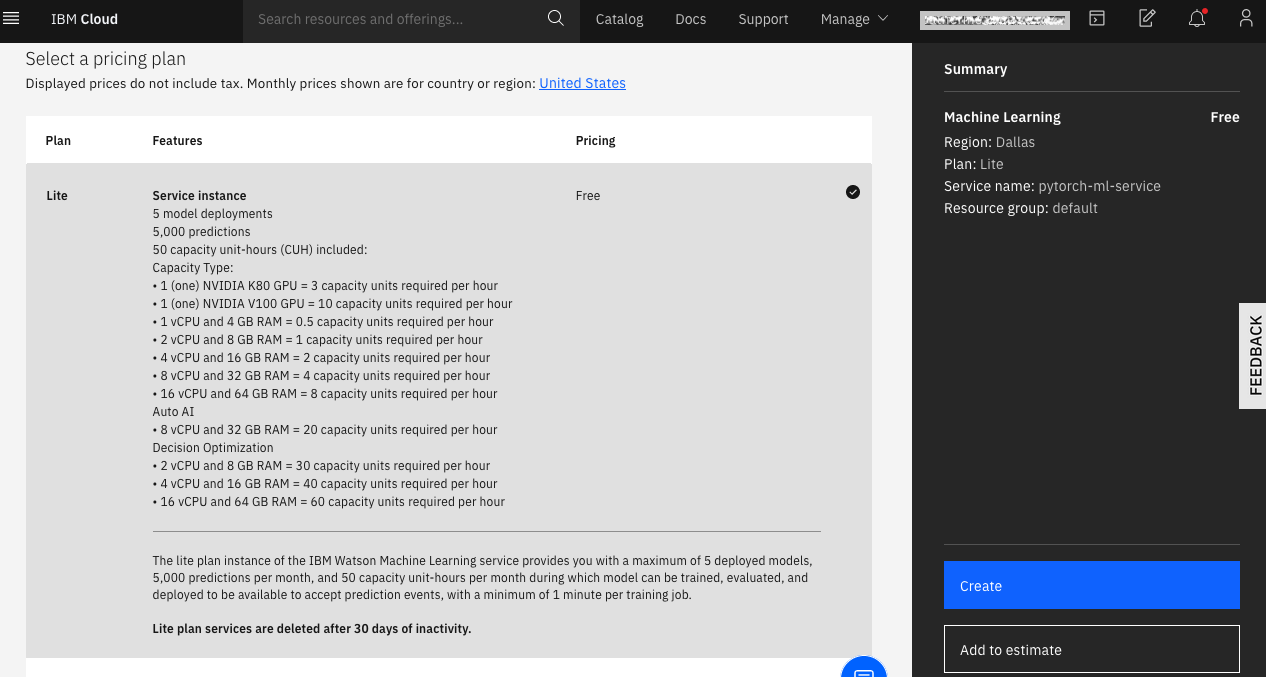
Task: Open the Catalog menu item
Action: pyautogui.click(x=619, y=19)
